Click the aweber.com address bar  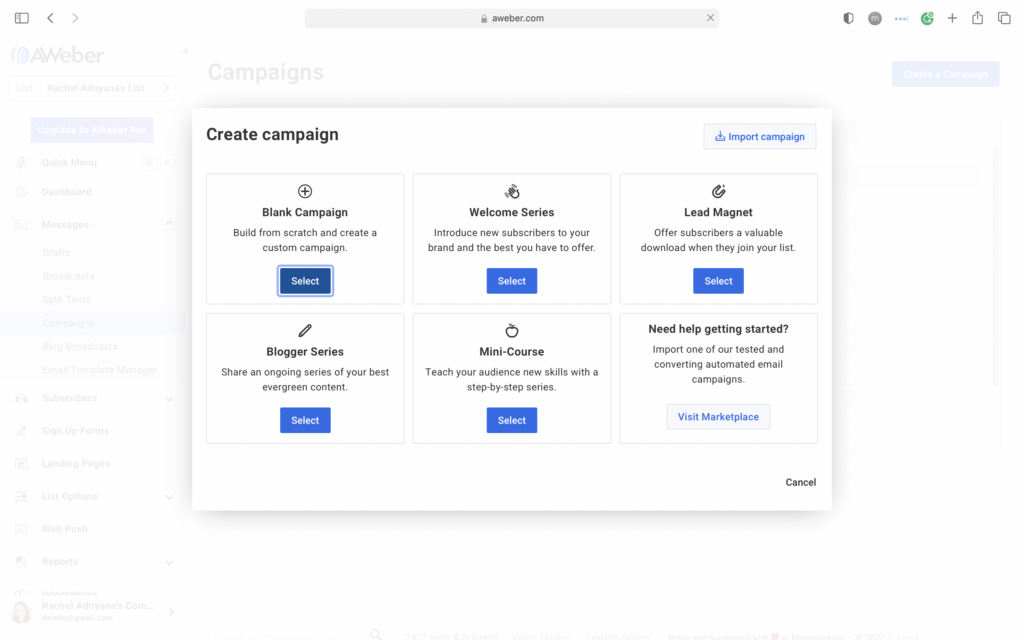(x=511, y=18)
